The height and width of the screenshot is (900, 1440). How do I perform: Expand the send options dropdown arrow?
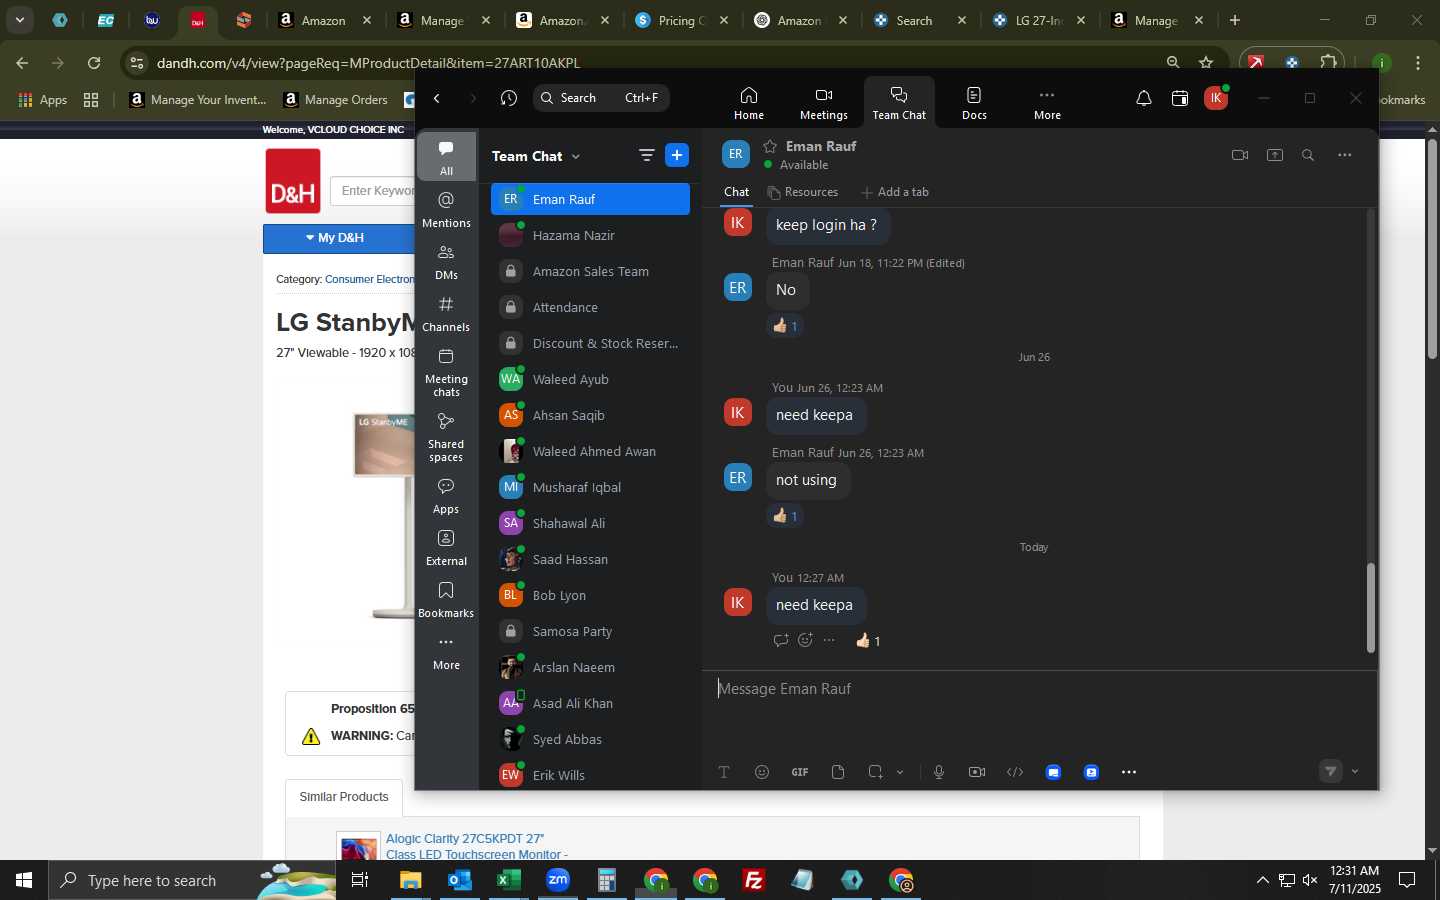pos(1355,772)
